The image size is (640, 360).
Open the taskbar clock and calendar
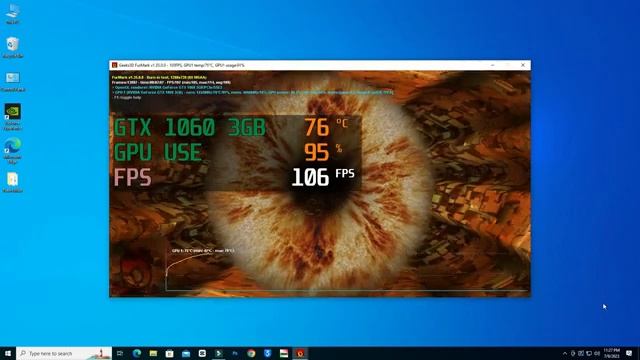point(611,353)
